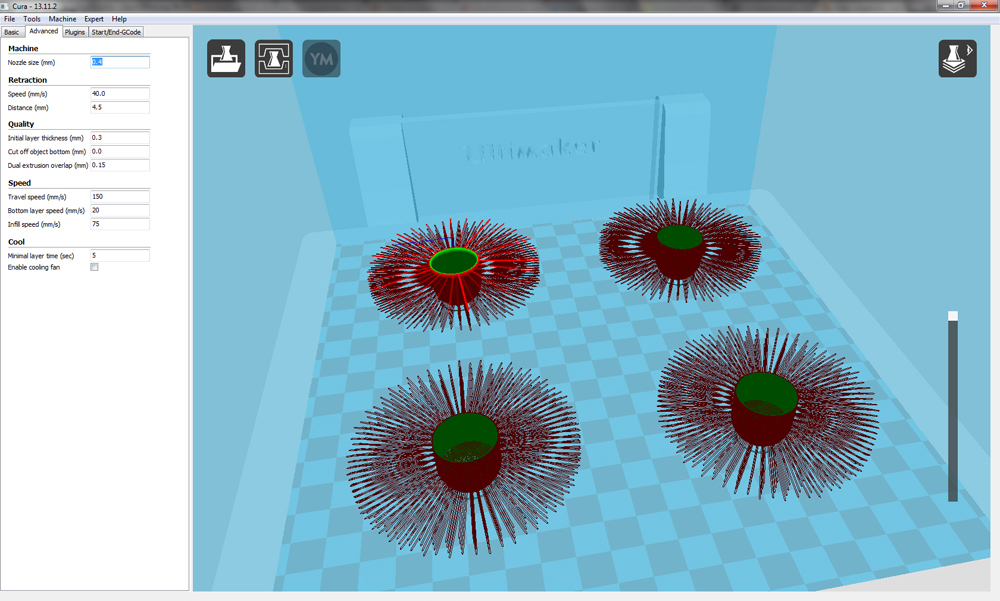Click the Travel speed input field
1000x601 pixels.
pos(120,197)
